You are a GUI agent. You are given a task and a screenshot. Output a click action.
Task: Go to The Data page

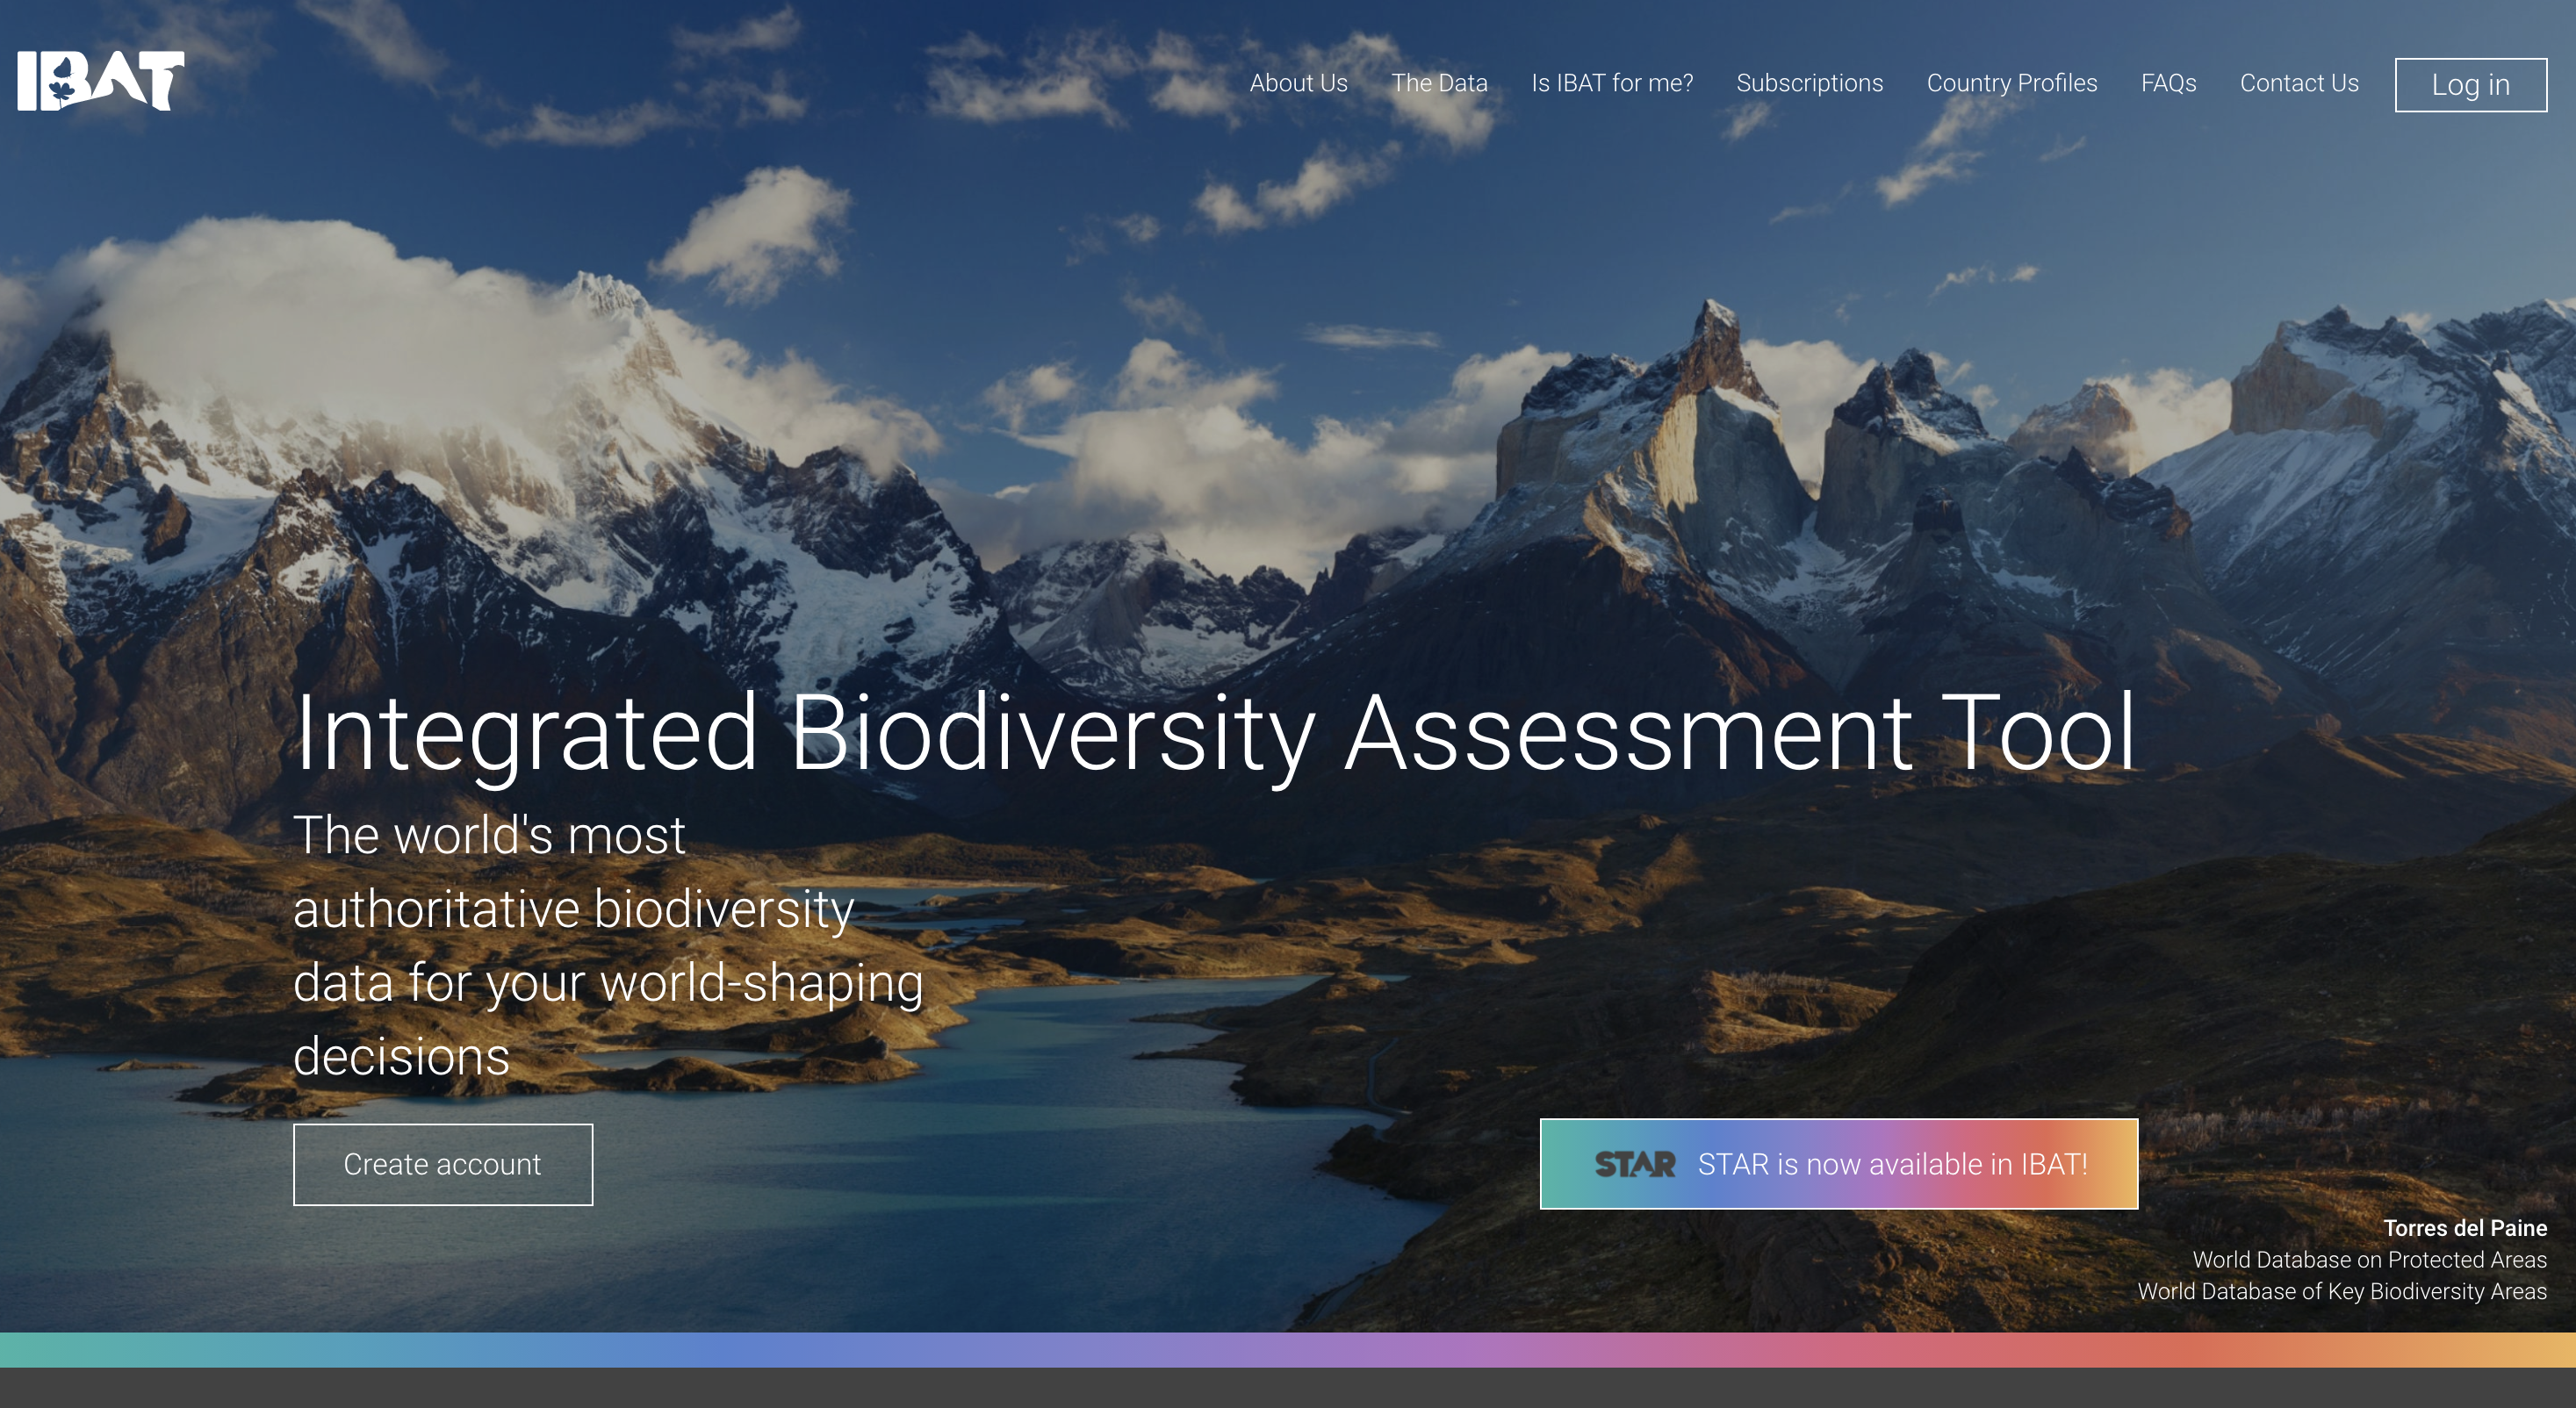click(1439, 83)
